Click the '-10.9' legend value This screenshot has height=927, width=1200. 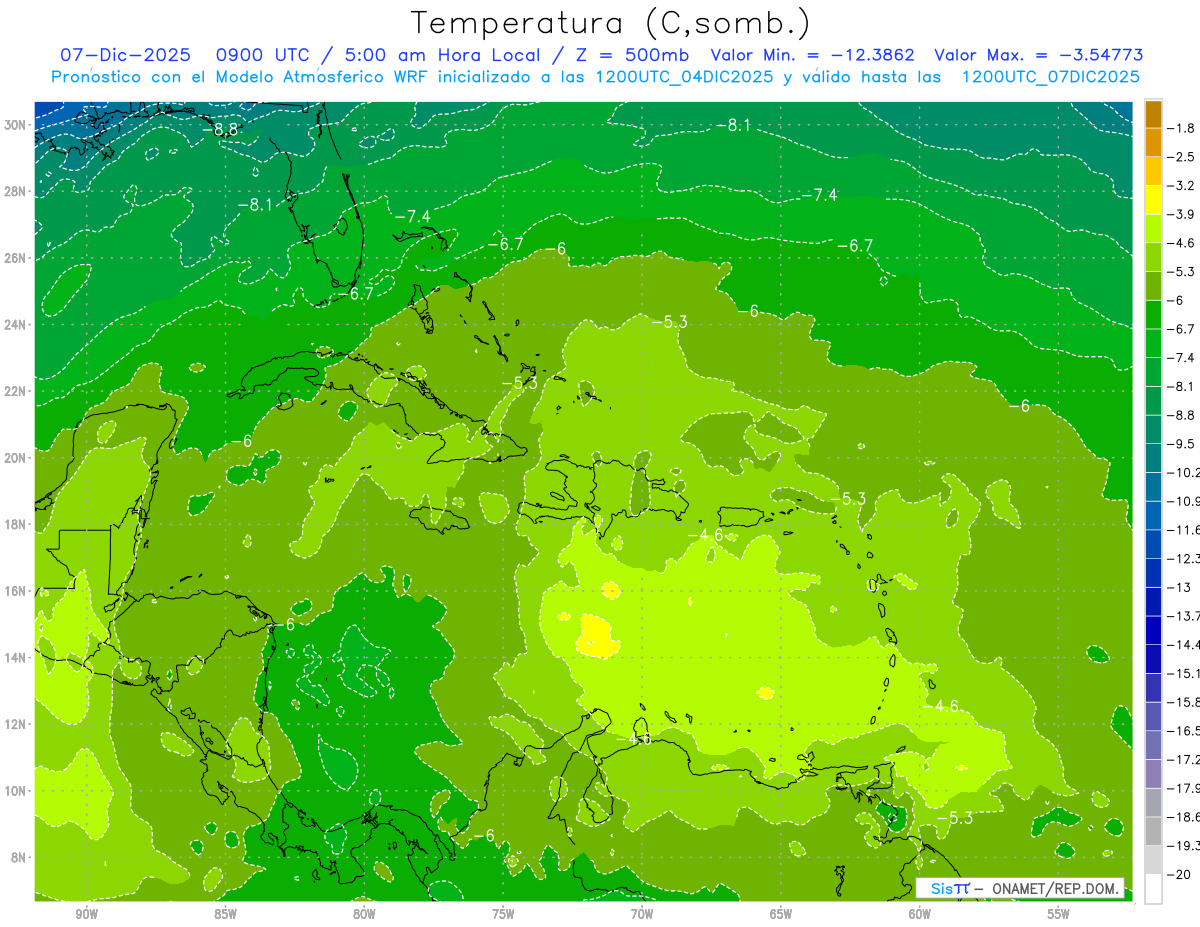pos(1183,501)
